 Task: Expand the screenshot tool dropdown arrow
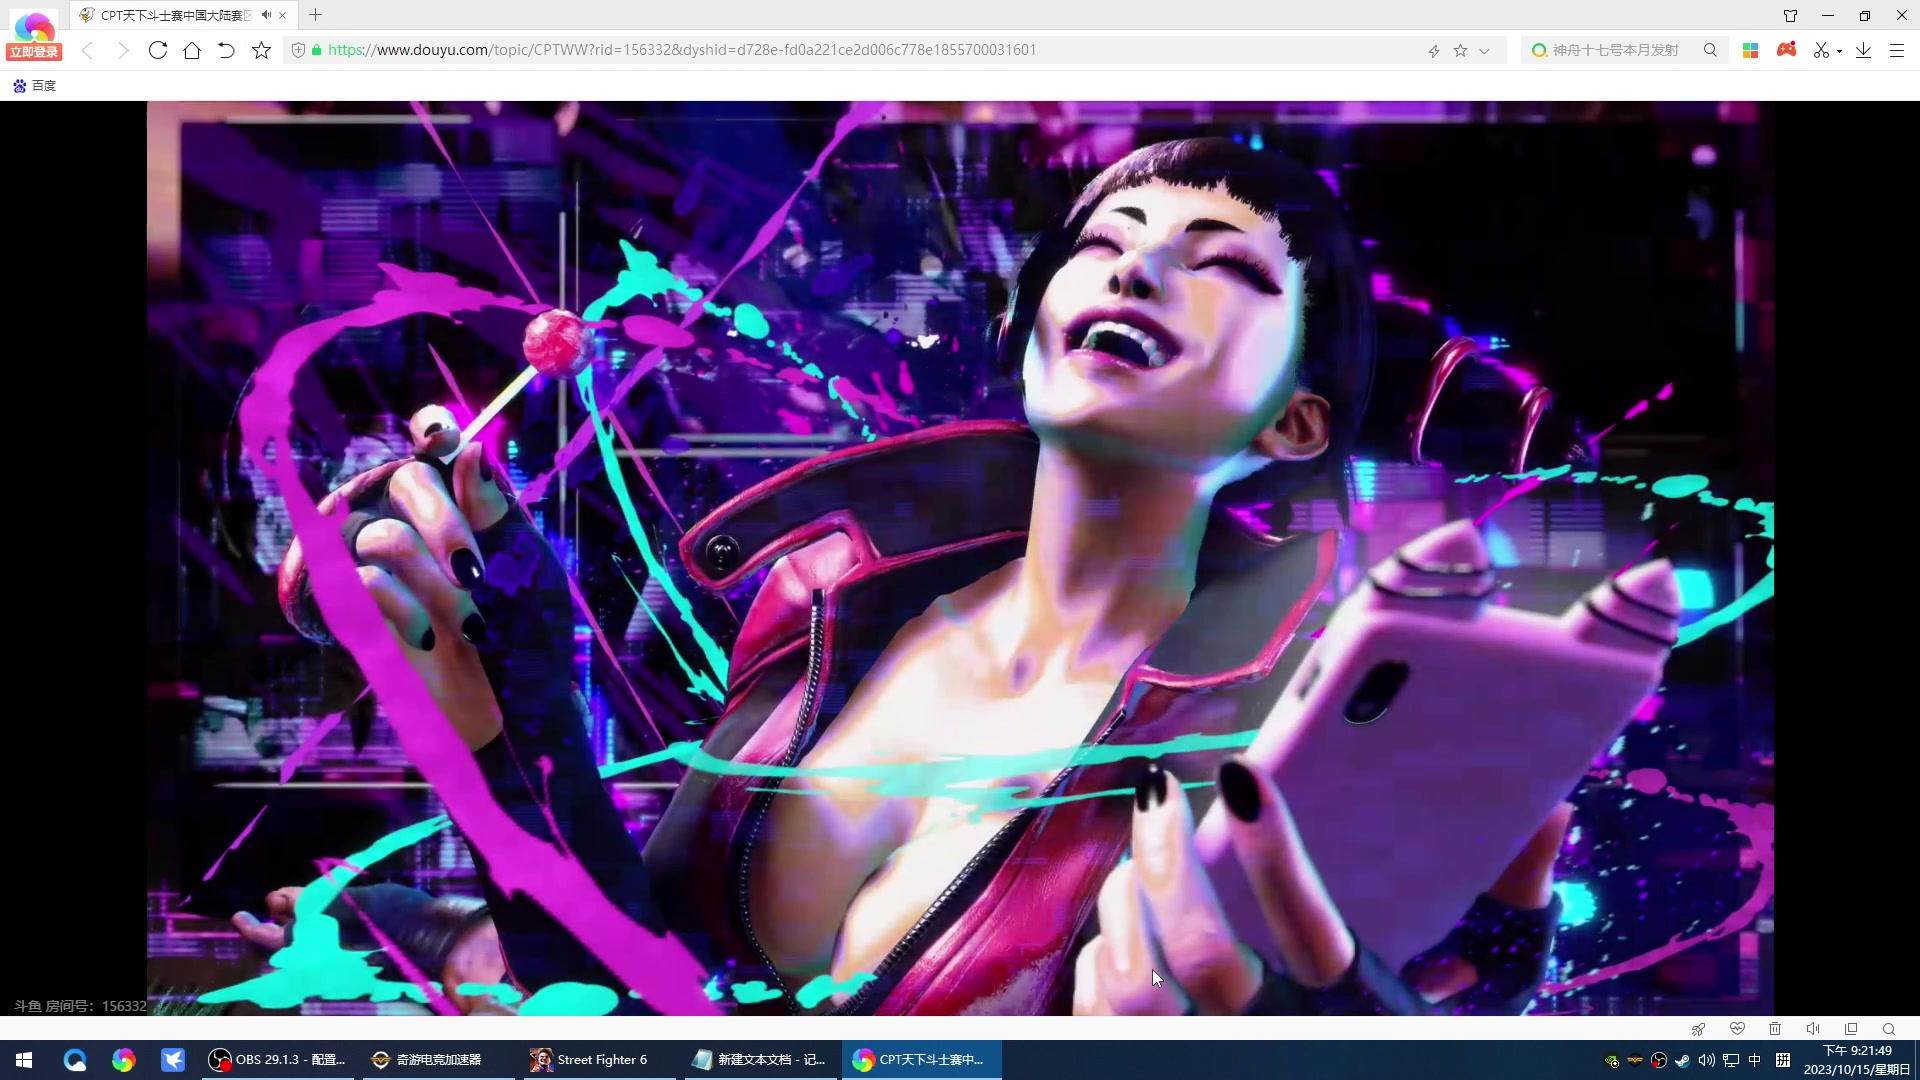(x=1840, y=51)
